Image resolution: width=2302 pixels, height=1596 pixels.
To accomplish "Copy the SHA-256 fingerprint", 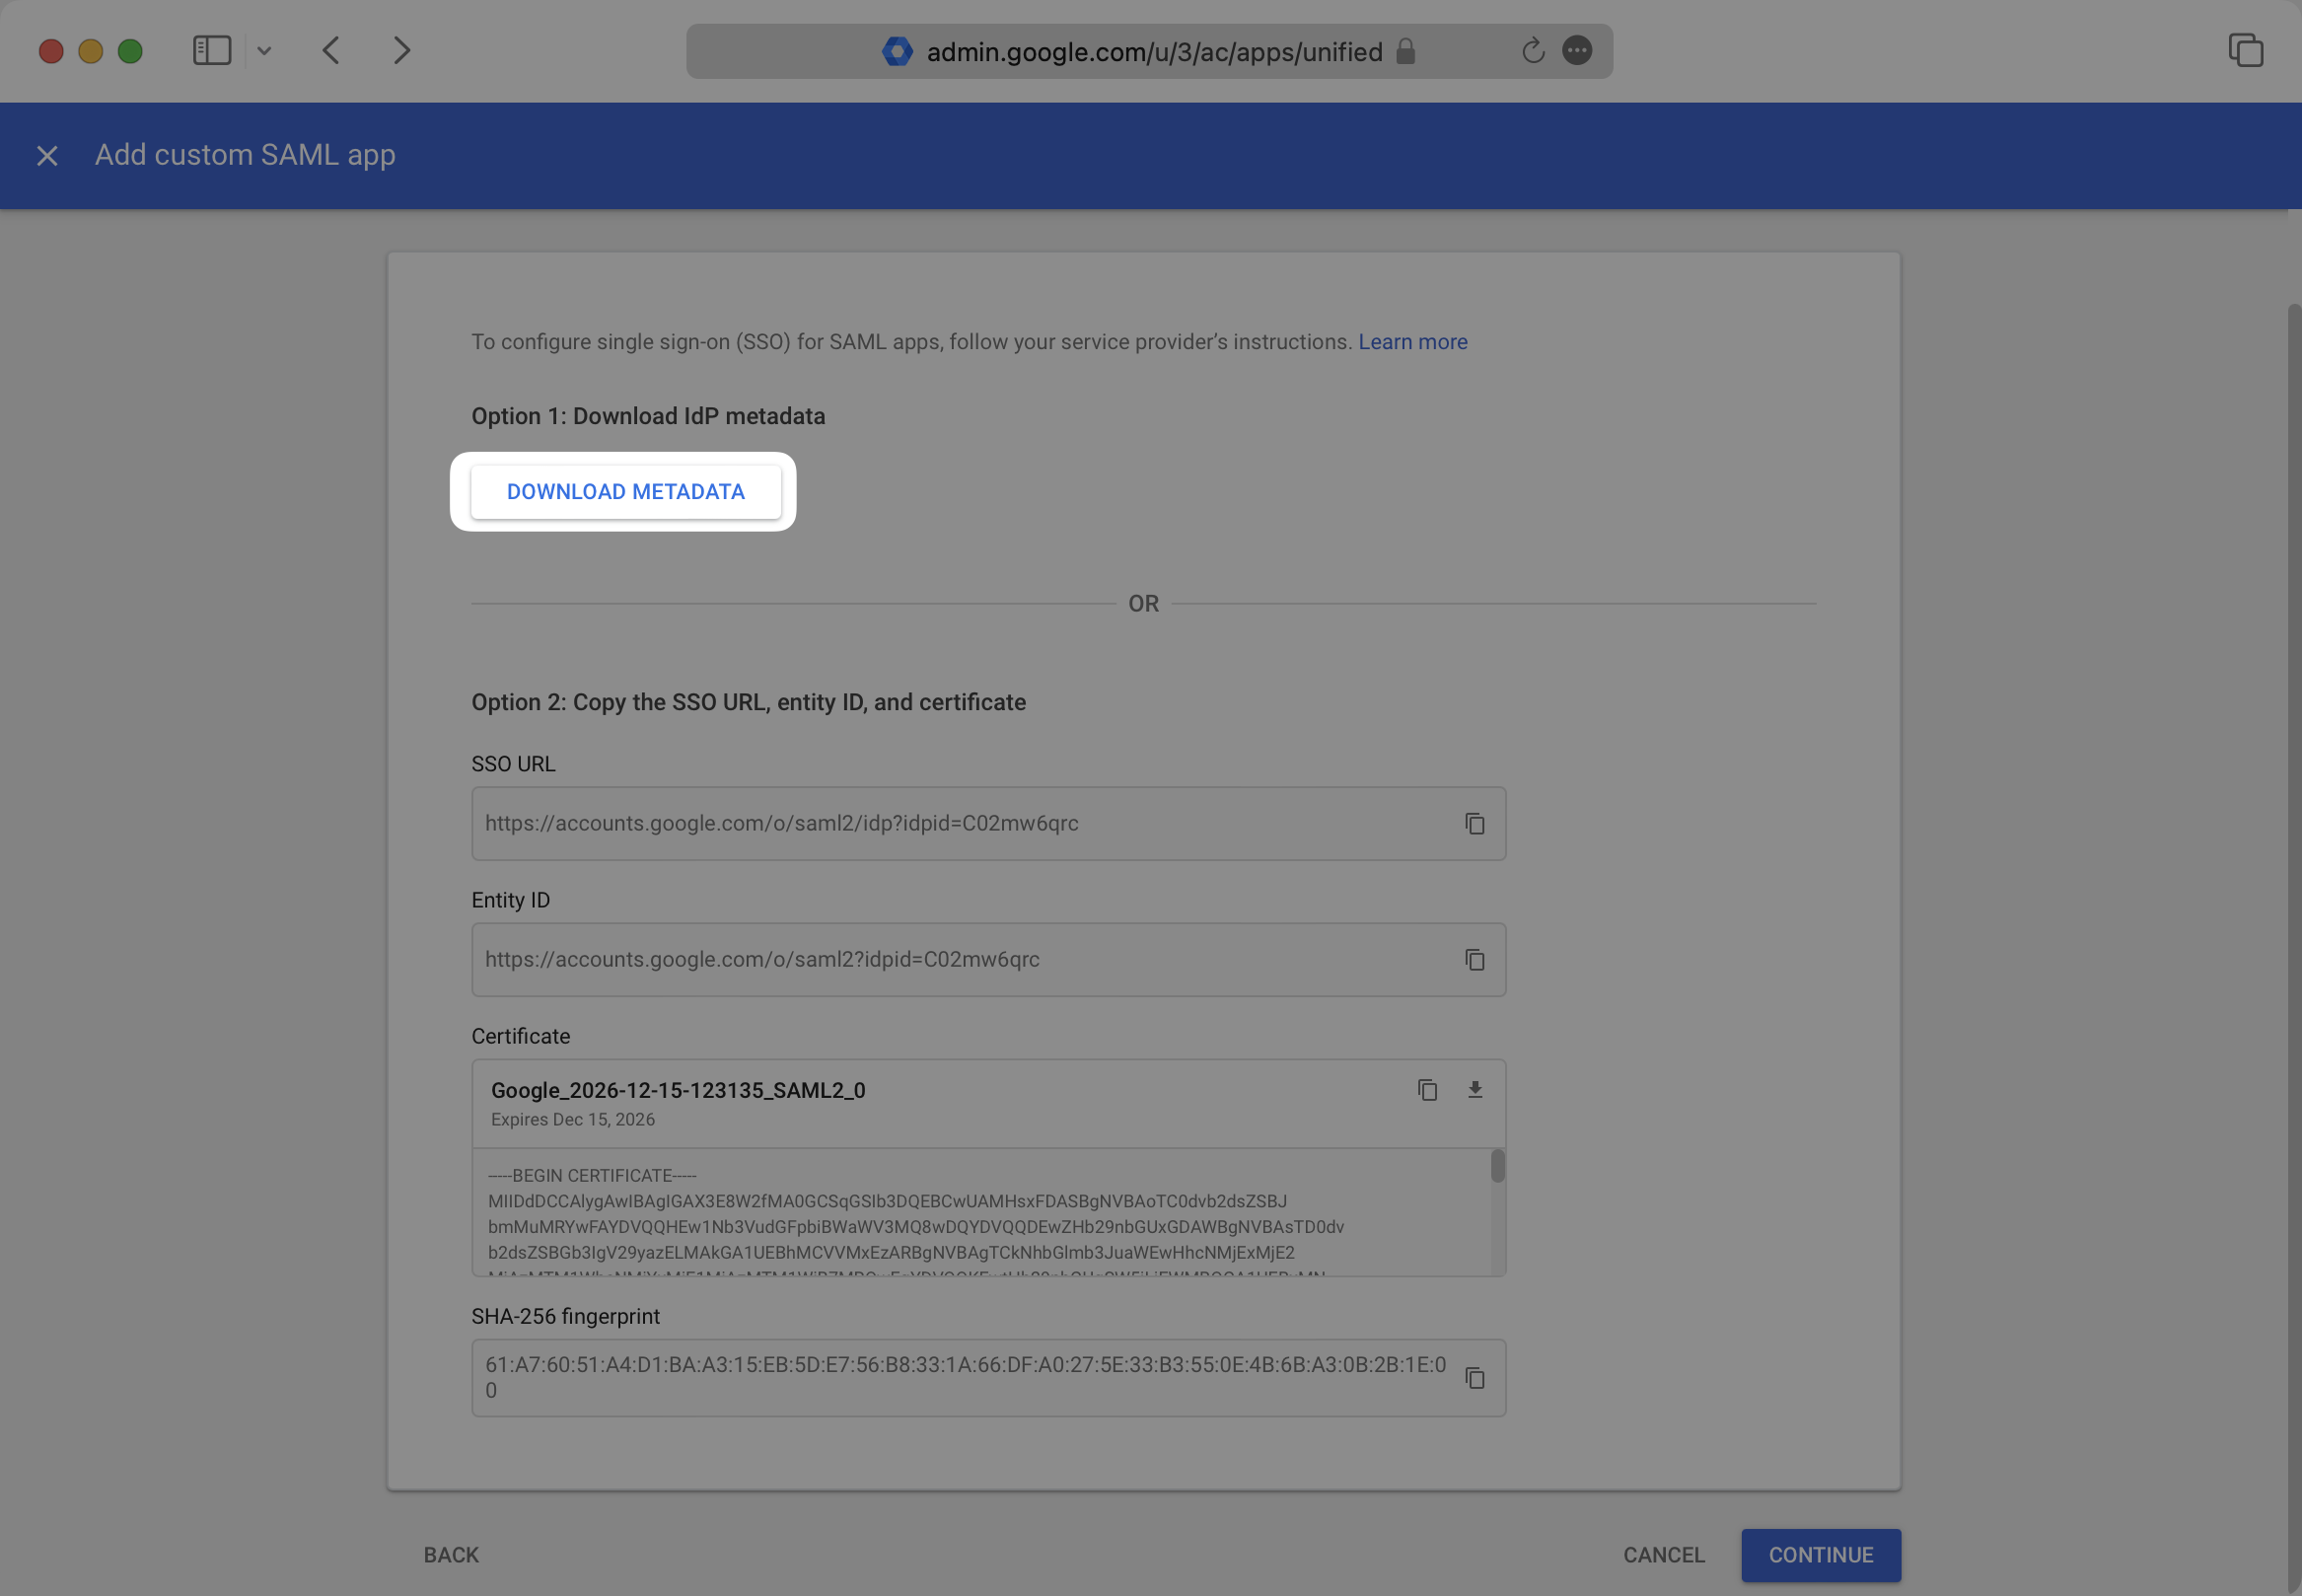I will click(x=1474, y=1377).
